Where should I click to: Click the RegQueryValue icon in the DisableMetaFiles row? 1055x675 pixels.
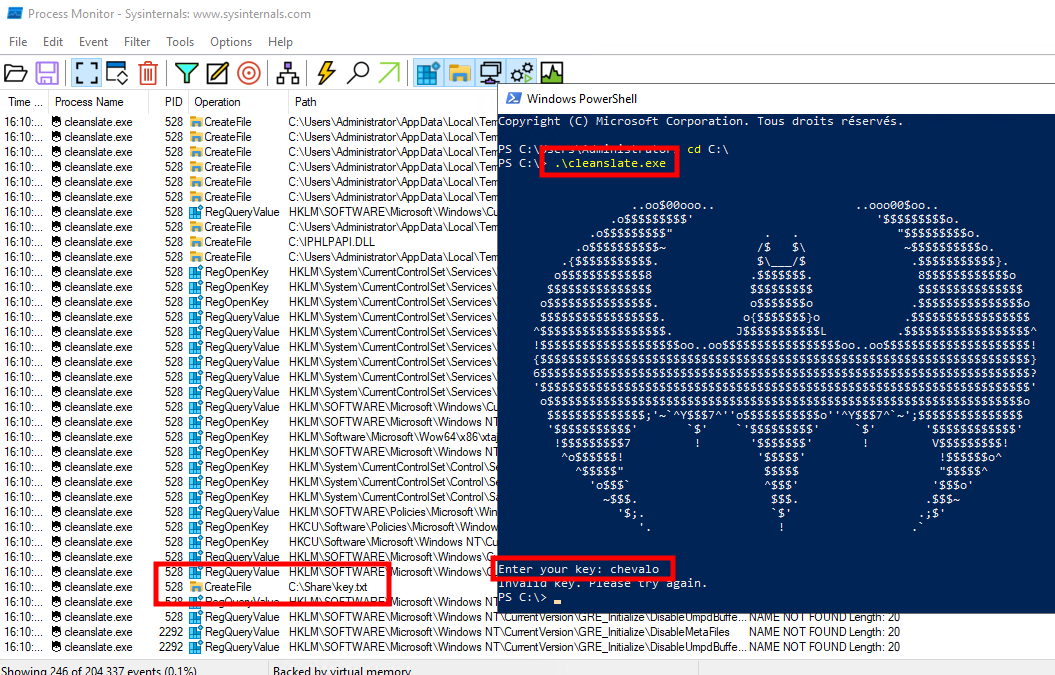tap(196, 632)
